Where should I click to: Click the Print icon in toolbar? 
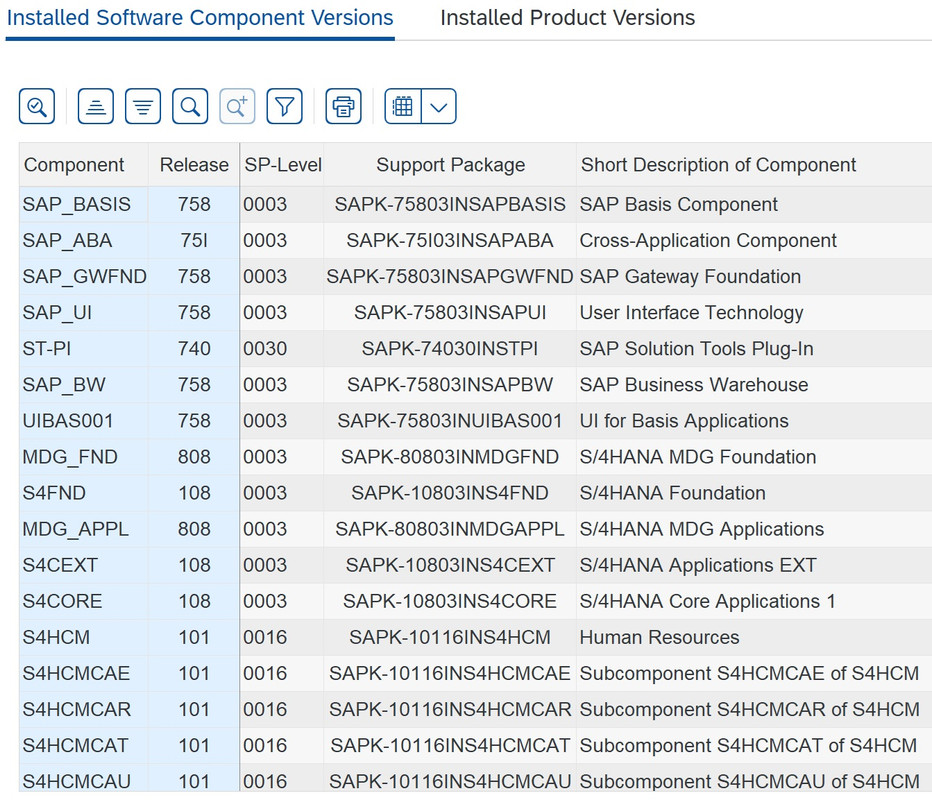[x=344, y=106]
